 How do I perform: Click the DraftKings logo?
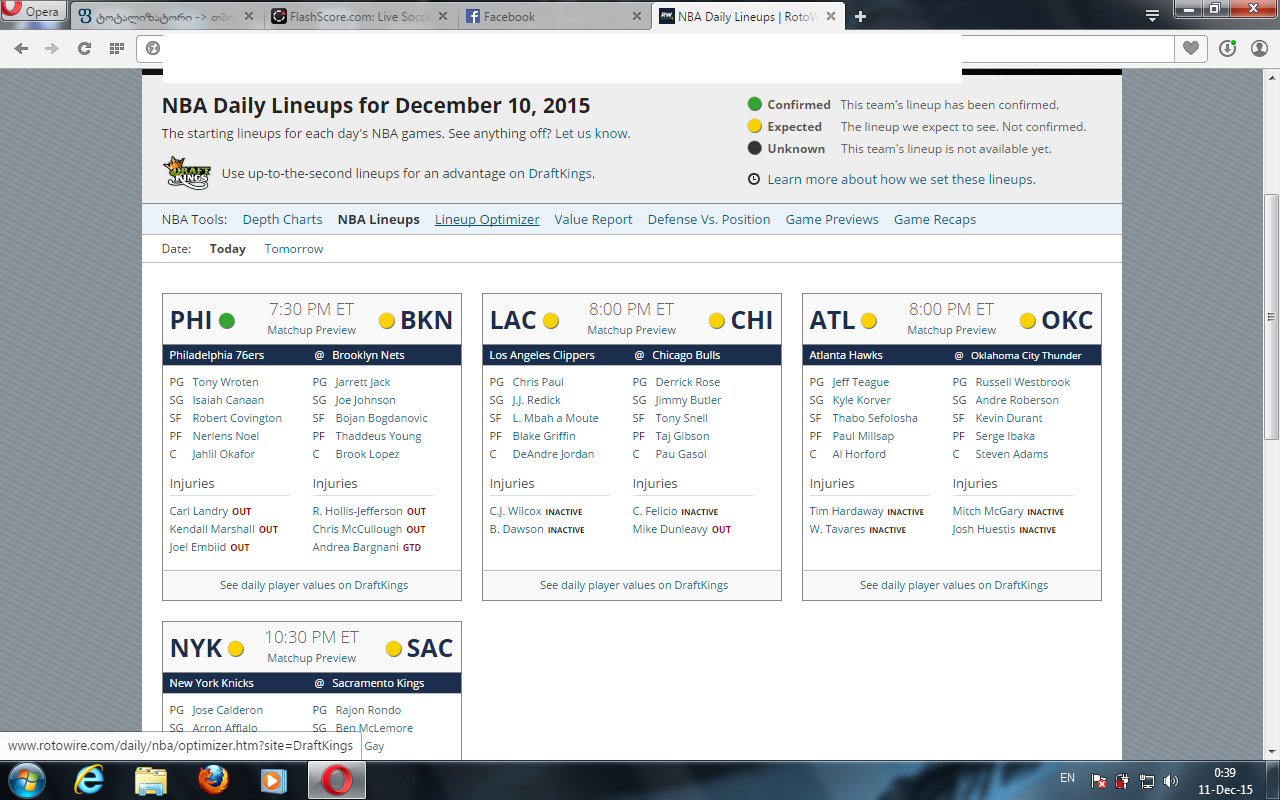coord(187,172)
